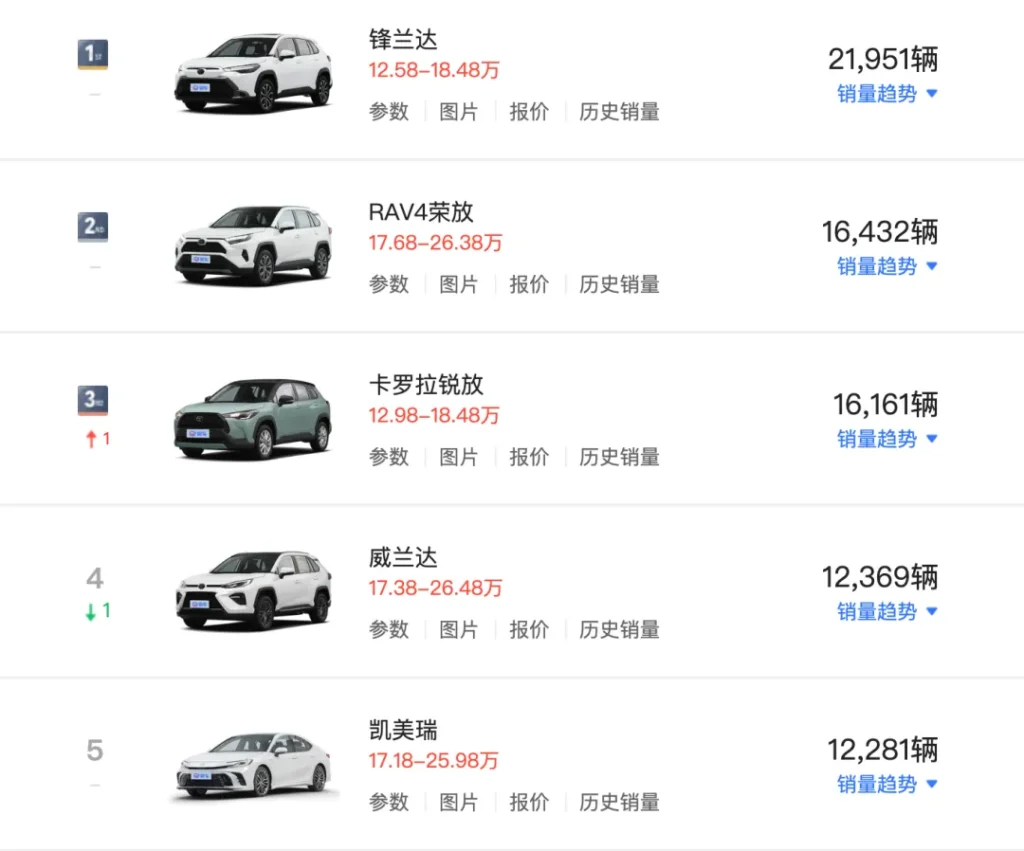Click the red up-arrow rank change indicator

(x=97, y=439)
